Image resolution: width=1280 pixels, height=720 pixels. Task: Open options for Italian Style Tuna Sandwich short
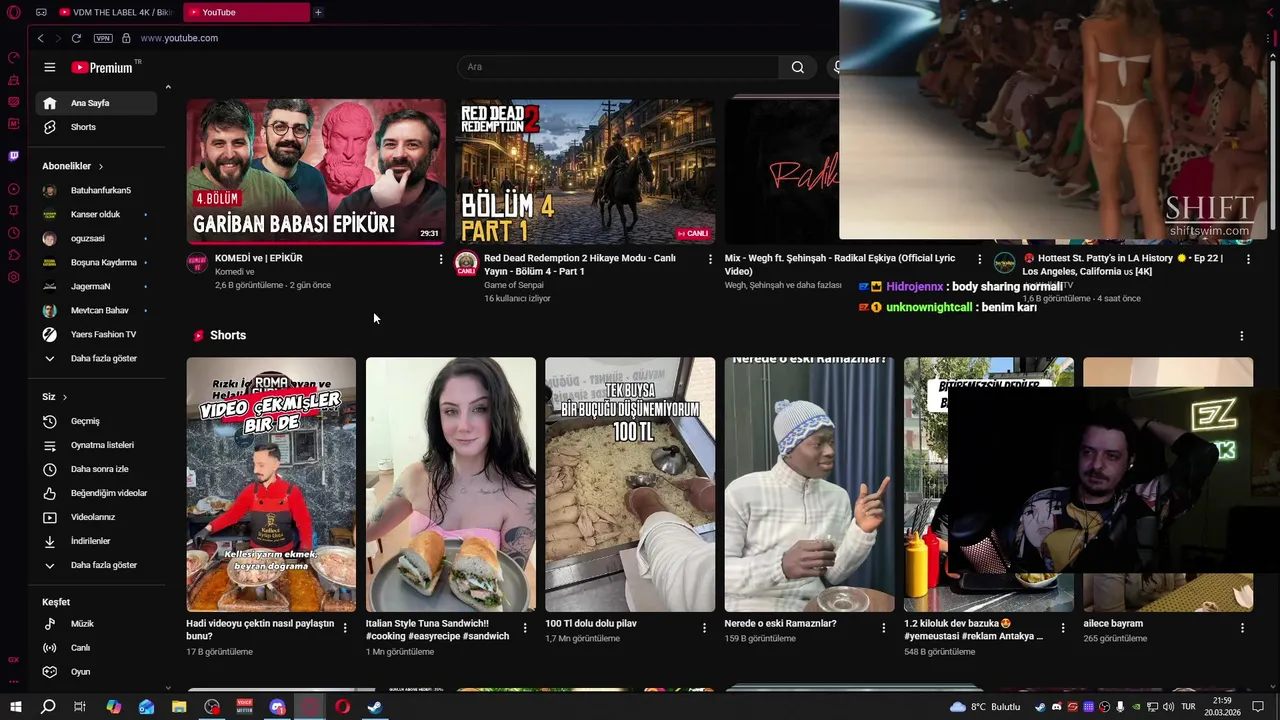coord(524,628)
